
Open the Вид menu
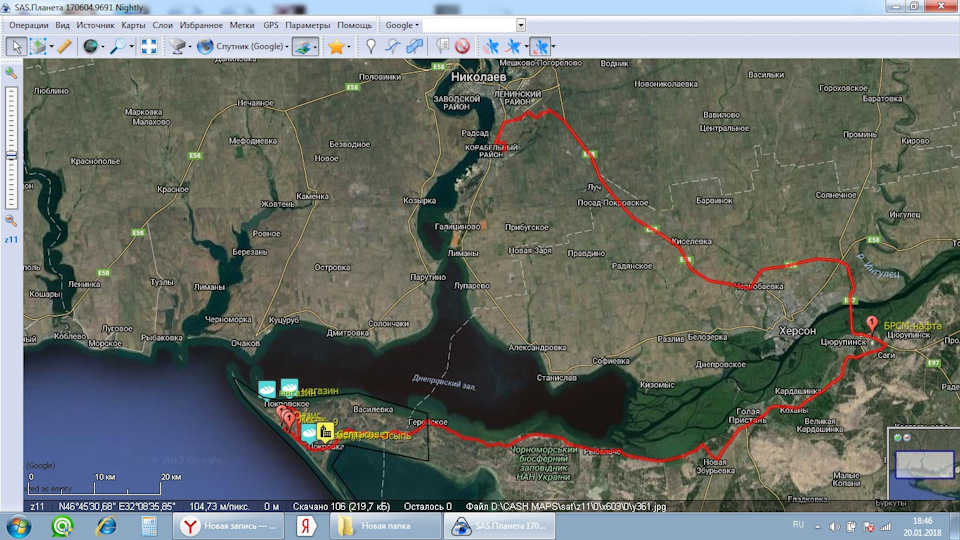[x=62, y=25]
